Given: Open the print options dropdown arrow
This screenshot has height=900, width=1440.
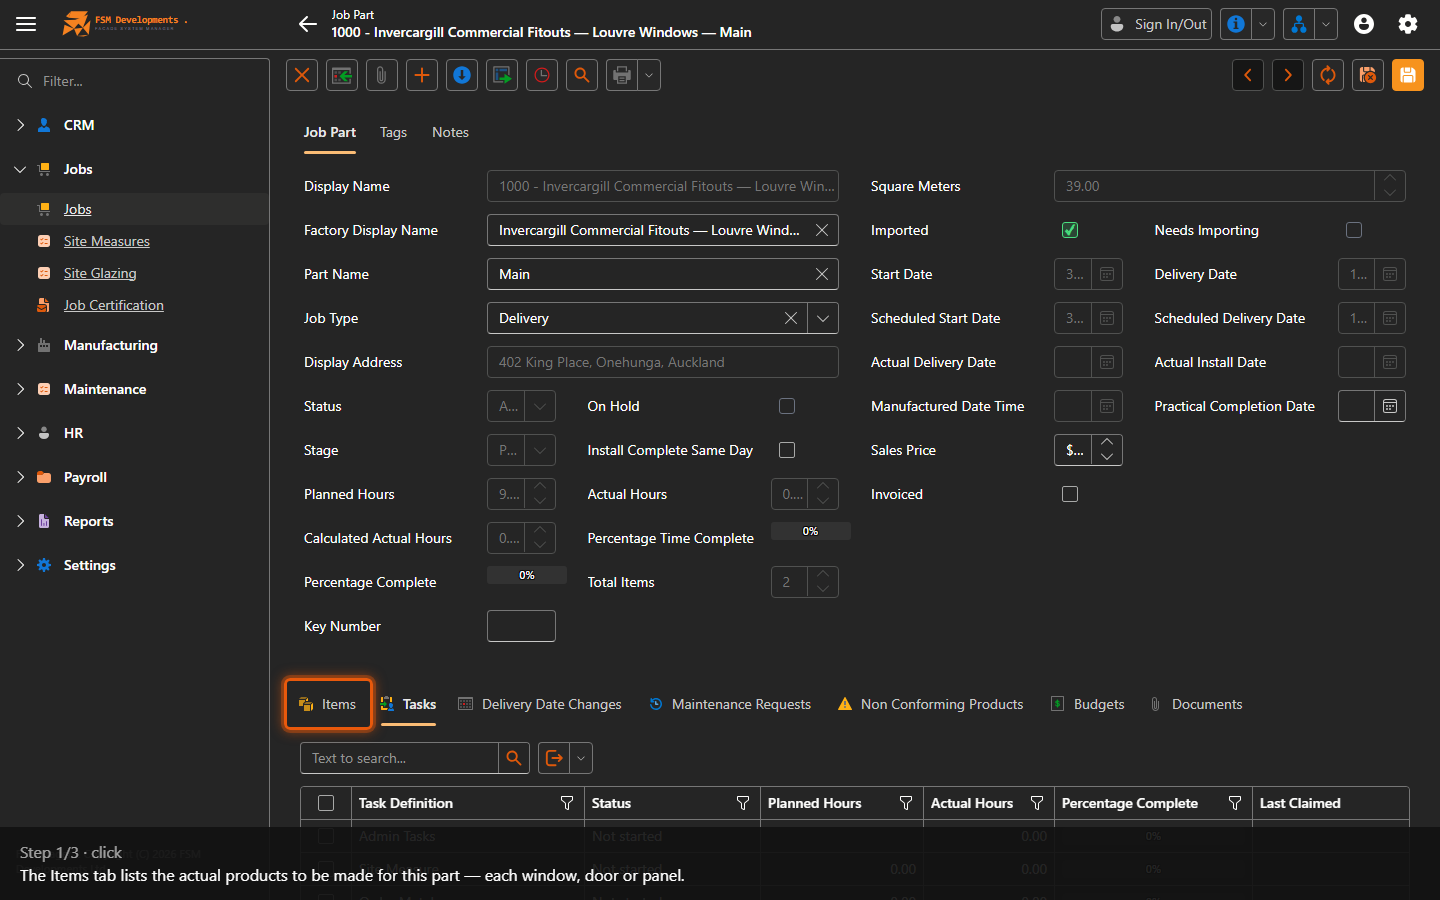Looking at the screenshot, I should 649,75.
